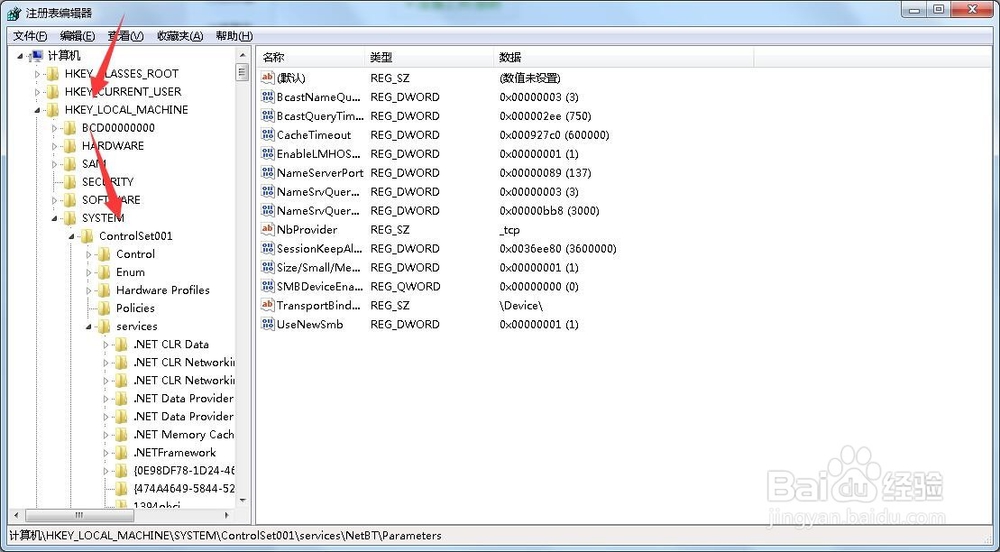Click the tree horizontal scroll left arrow
Screen dimensions: 1000x552
click(x=17, y=514)
